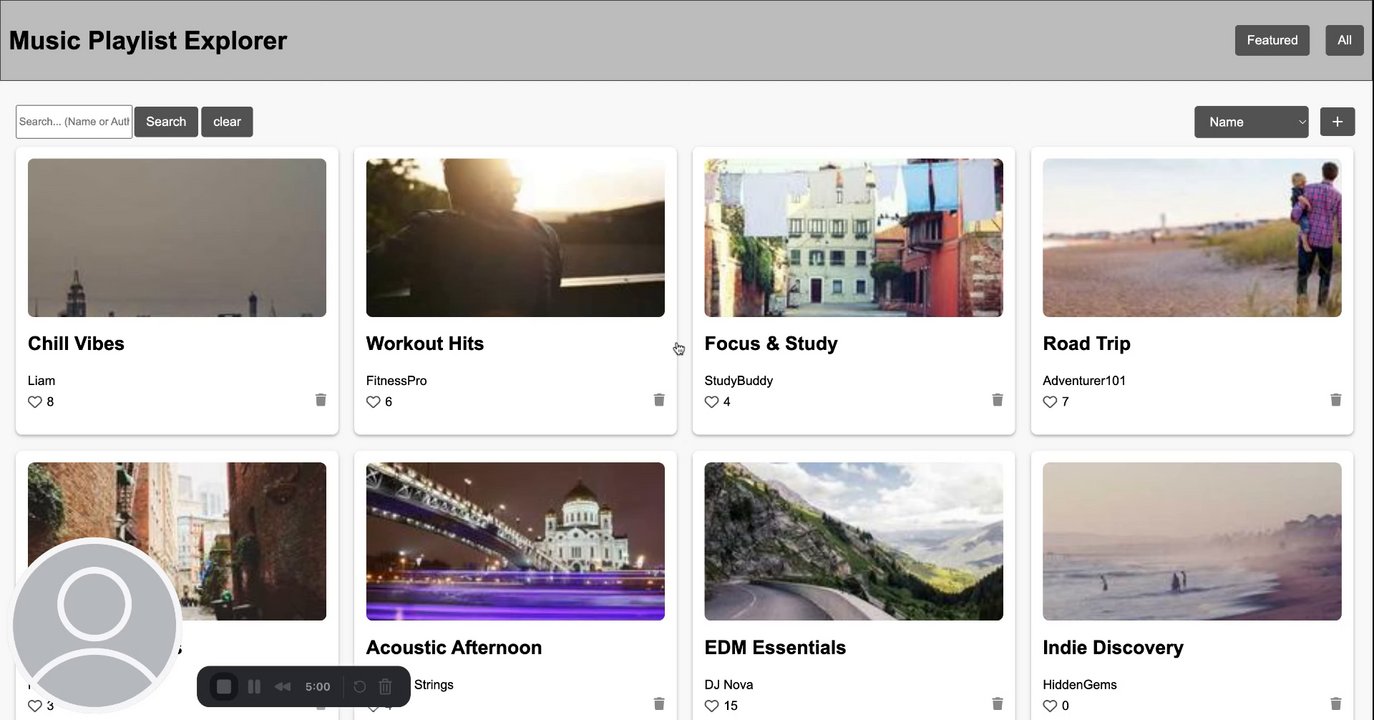Discard the recording using the toolbar trash icon

point(385,687)
